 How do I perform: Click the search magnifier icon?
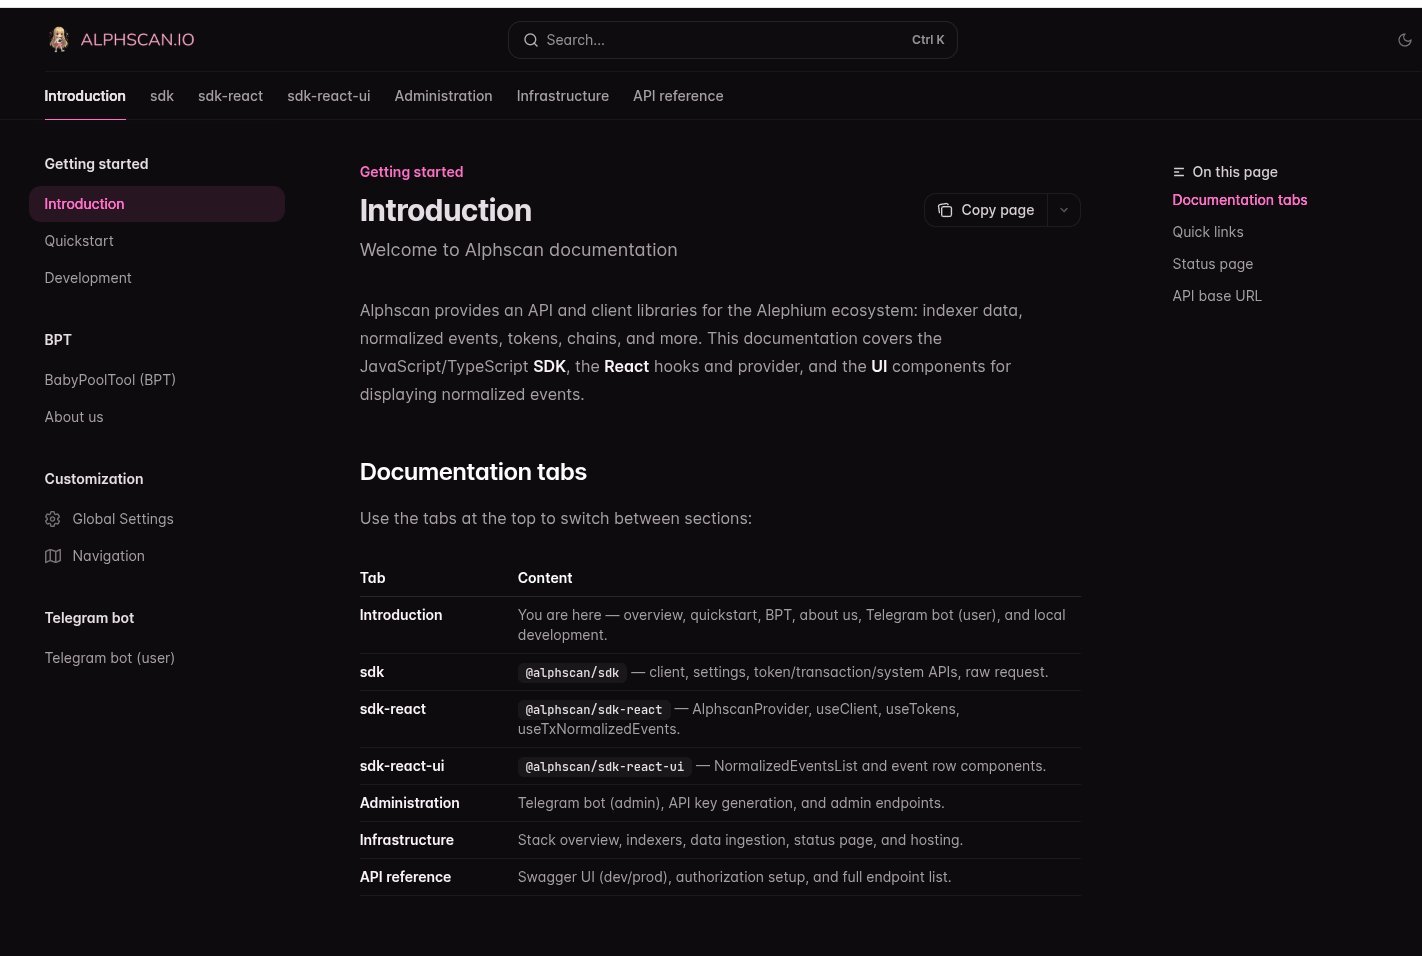point(530,40)
